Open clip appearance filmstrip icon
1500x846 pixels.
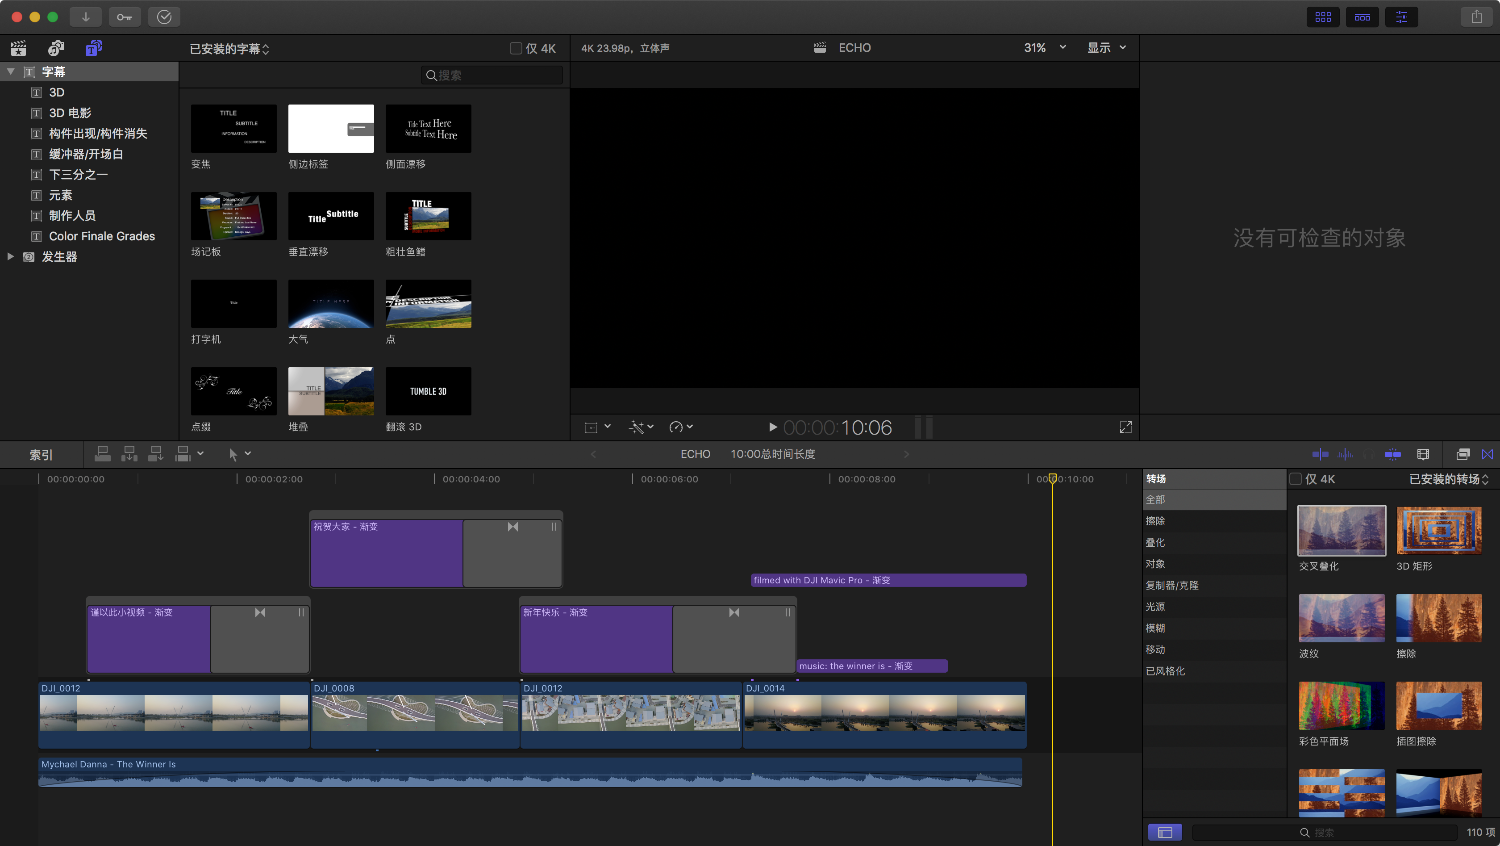tap(1423, 454)
